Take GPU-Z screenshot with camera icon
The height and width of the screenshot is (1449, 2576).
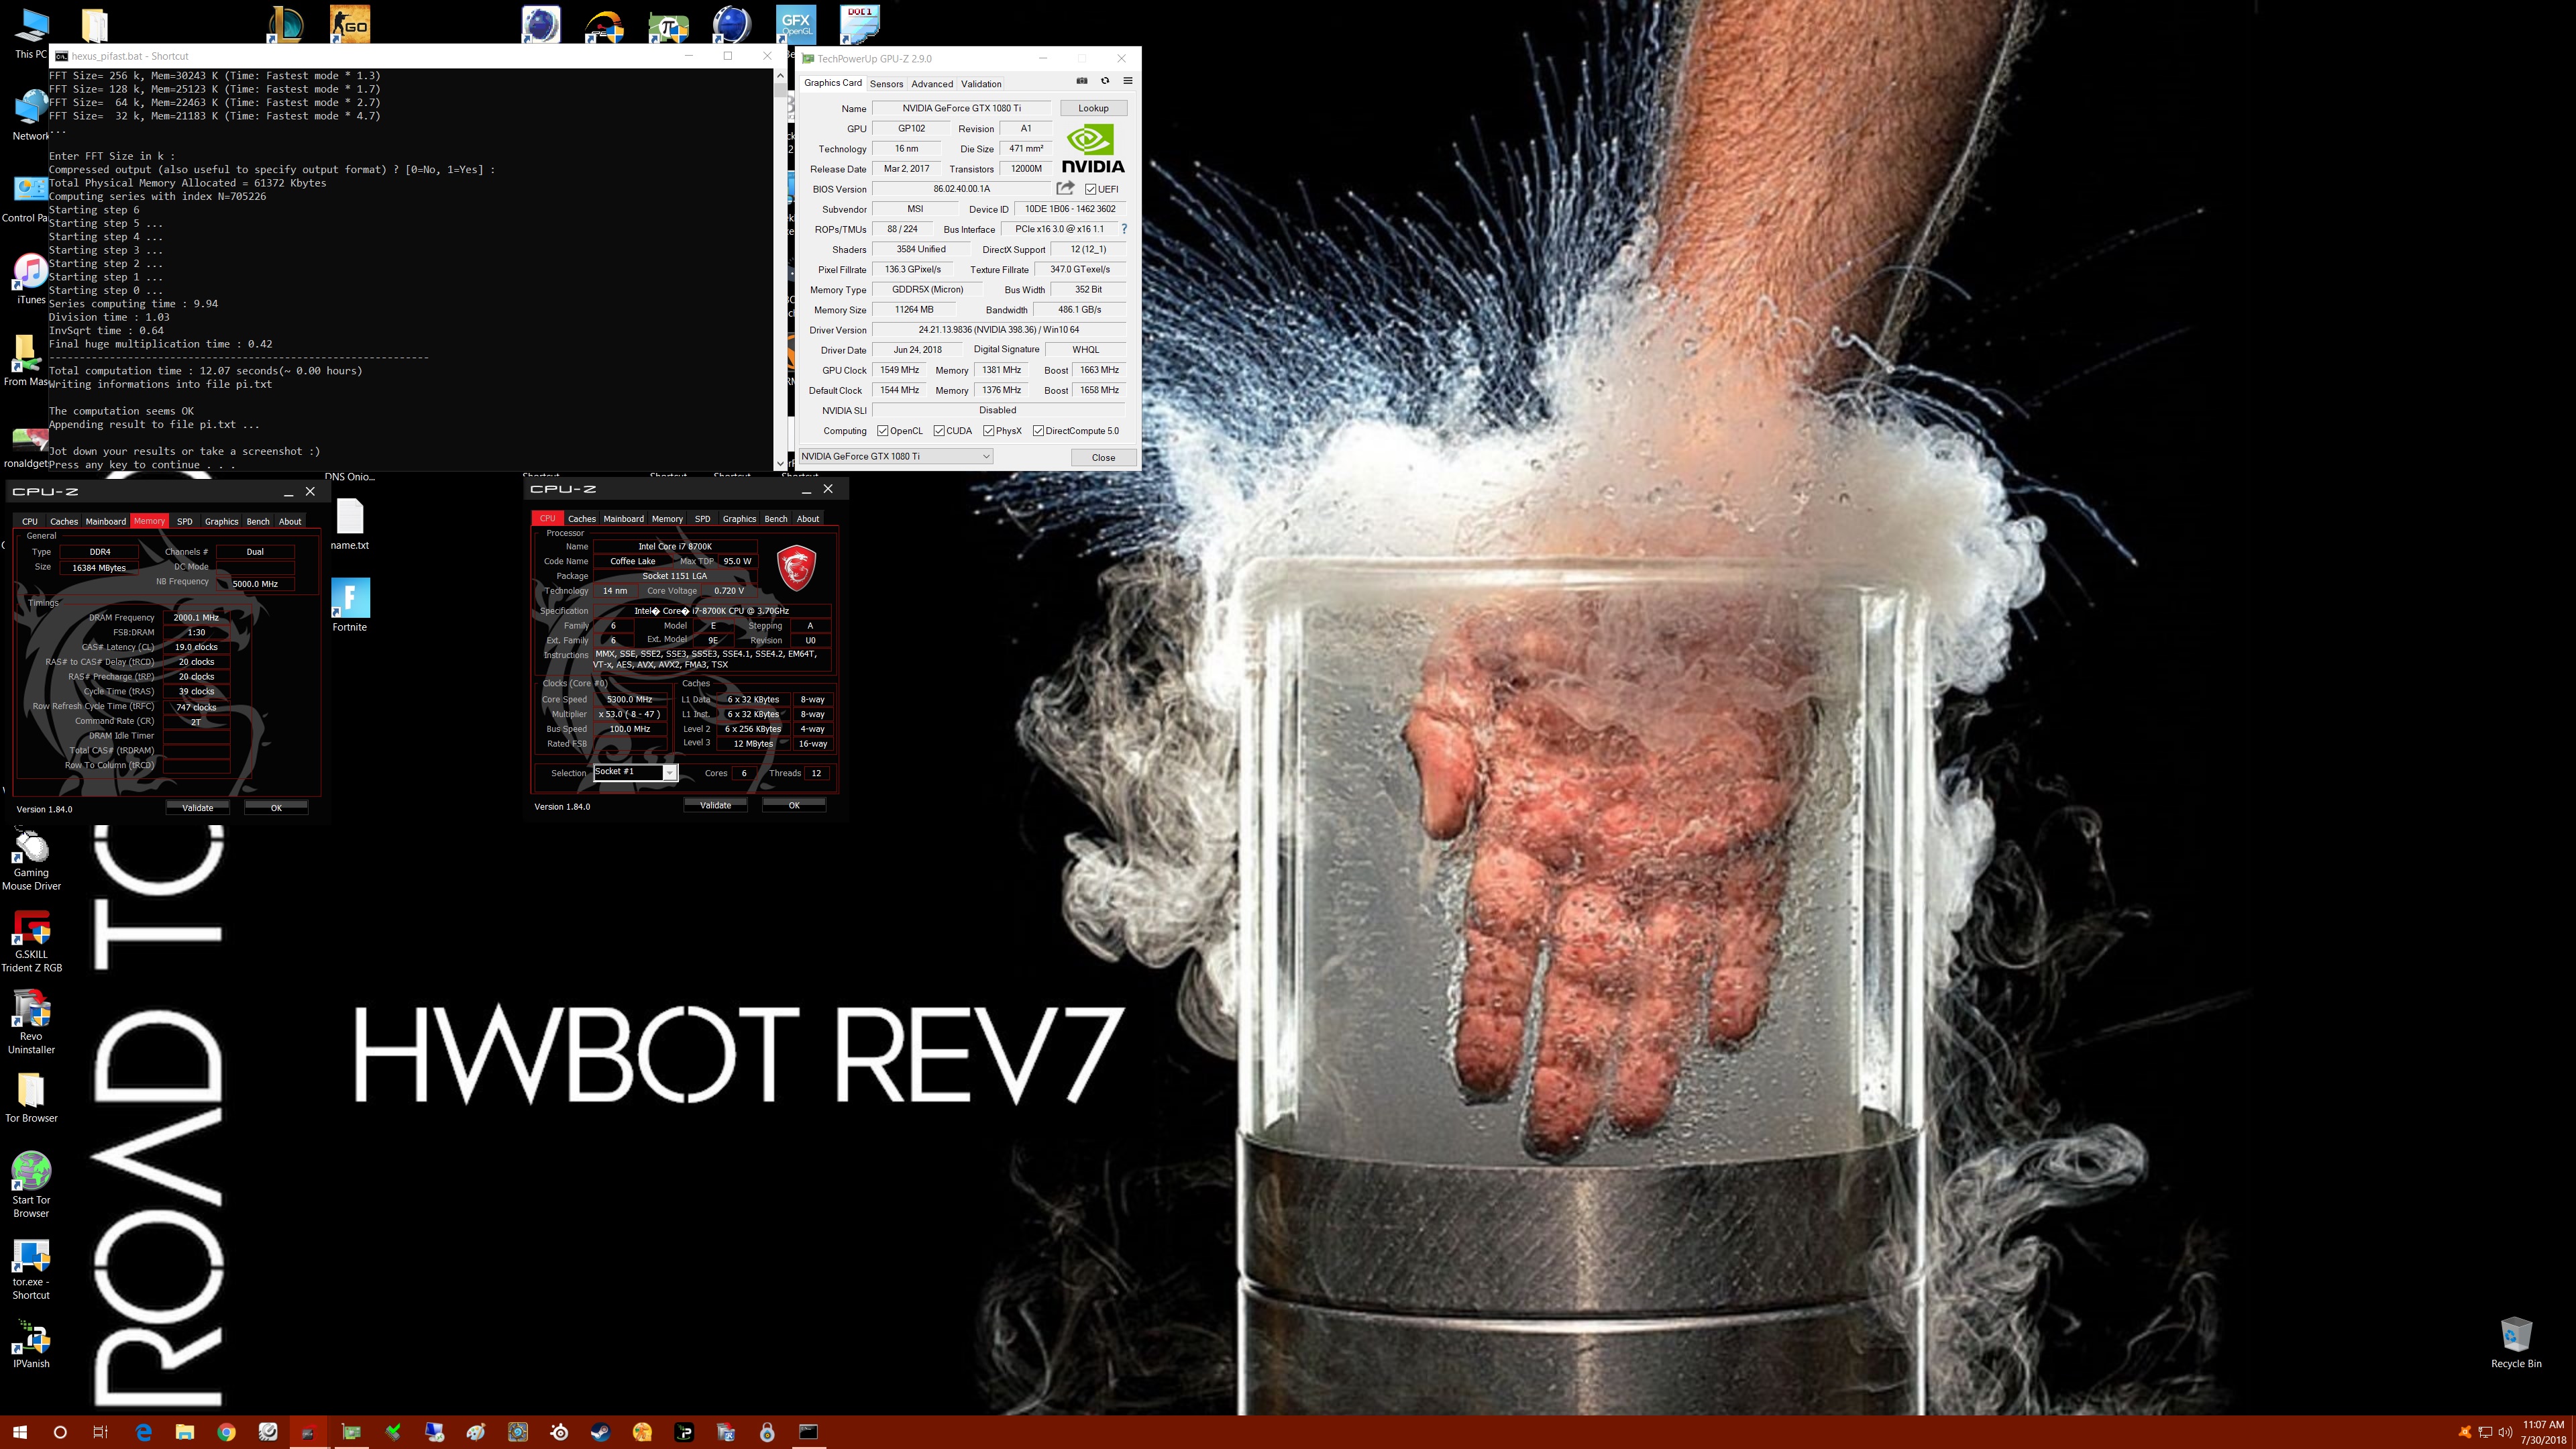point(1081,81)
